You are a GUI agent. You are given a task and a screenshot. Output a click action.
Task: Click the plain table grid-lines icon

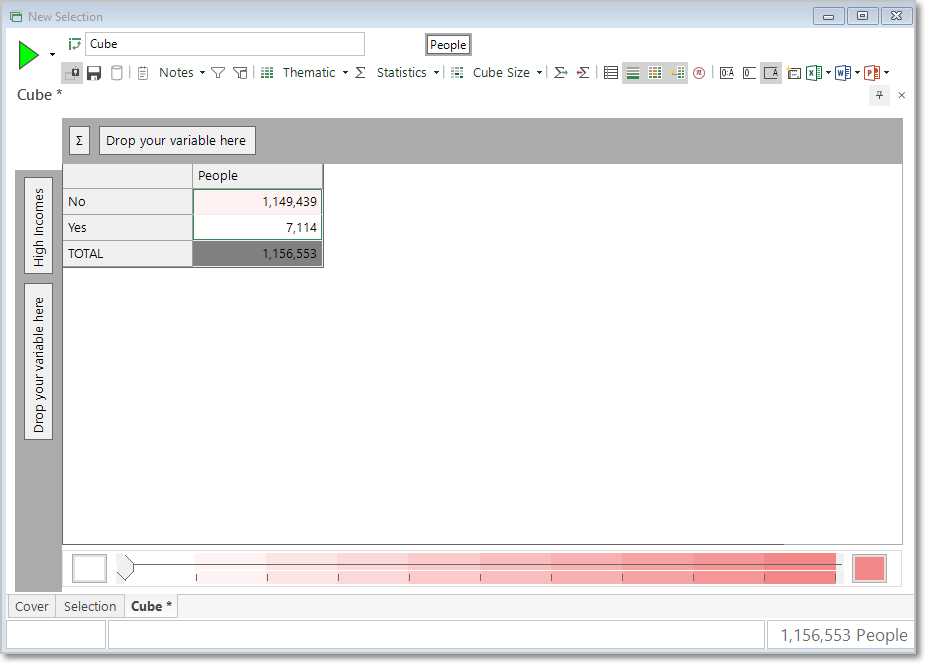[611, 73]
